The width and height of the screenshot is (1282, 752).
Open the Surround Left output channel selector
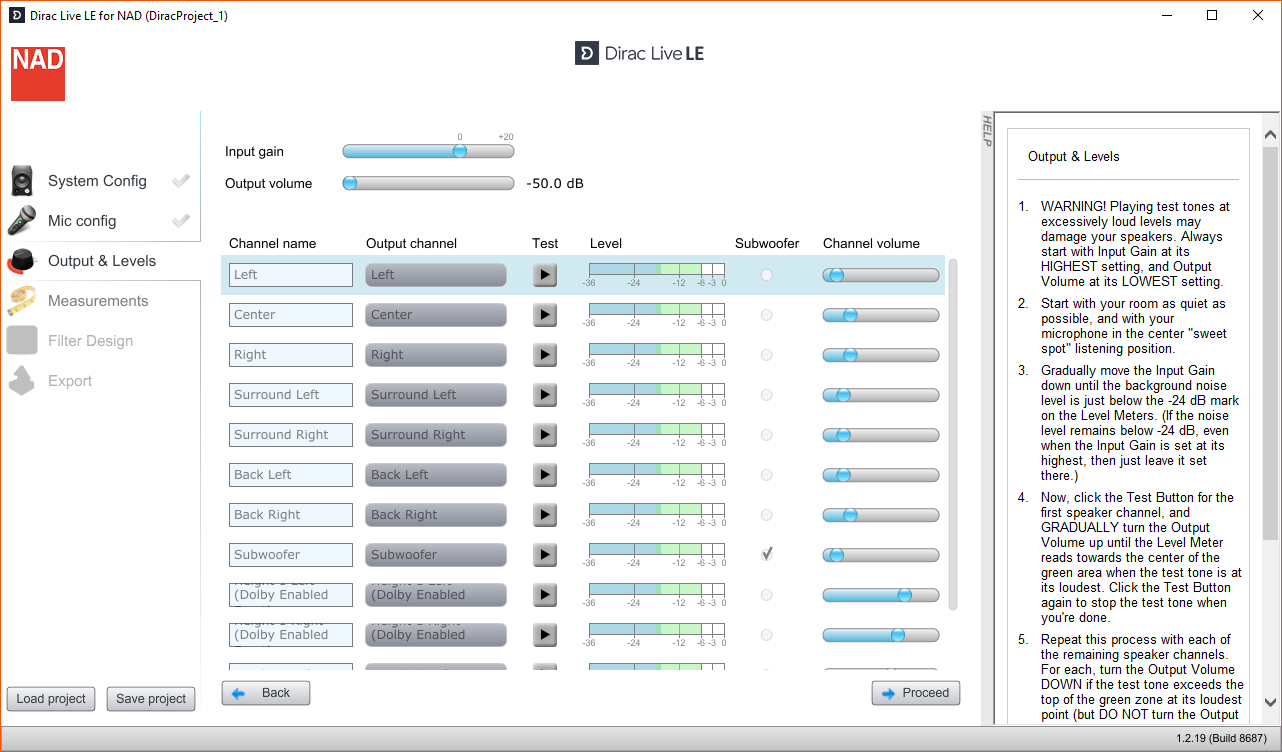point(436,395)
